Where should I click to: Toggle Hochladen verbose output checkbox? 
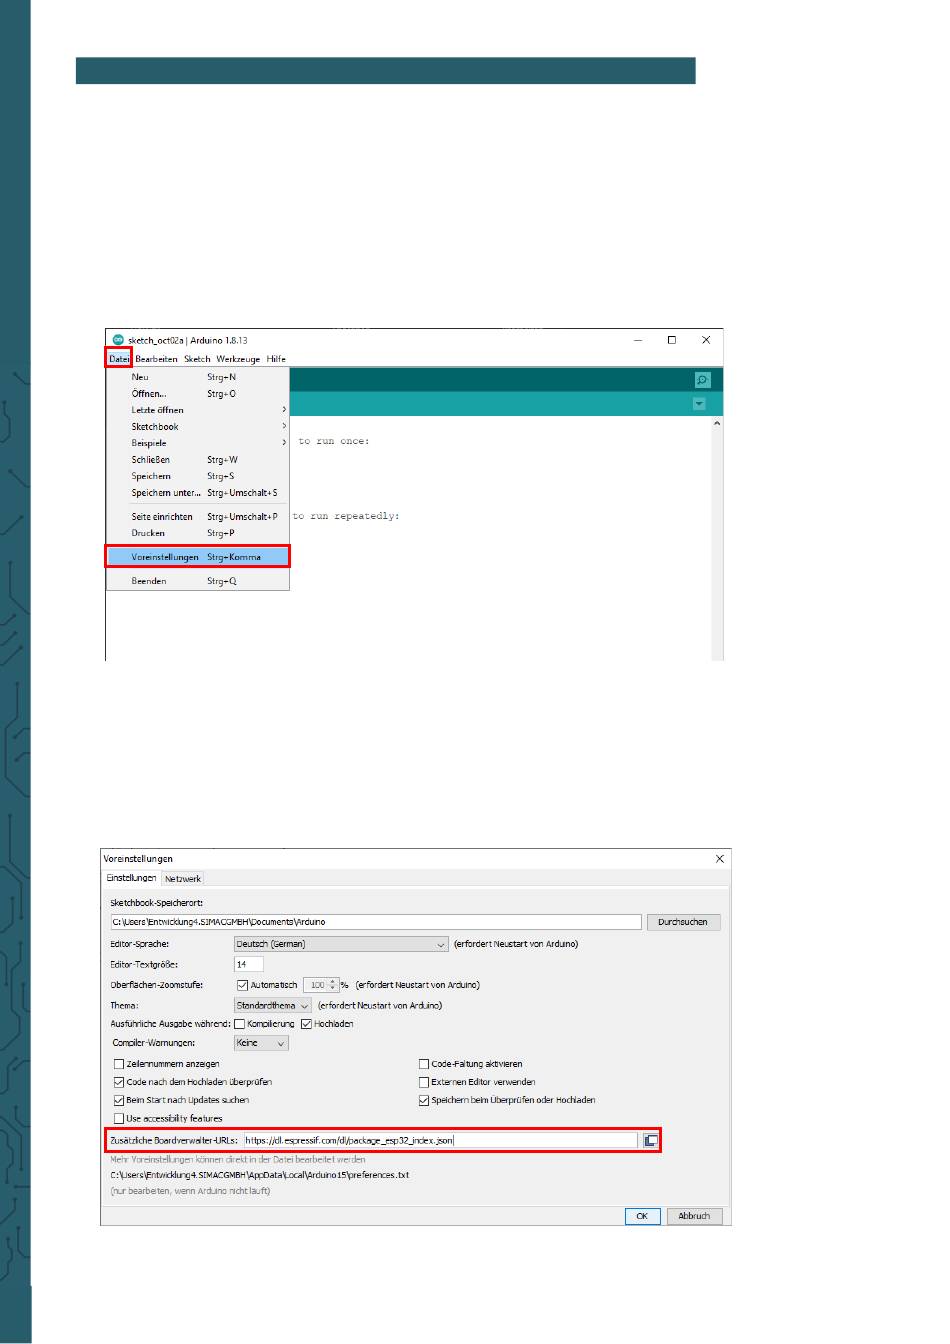click(x=307, y=1024)
